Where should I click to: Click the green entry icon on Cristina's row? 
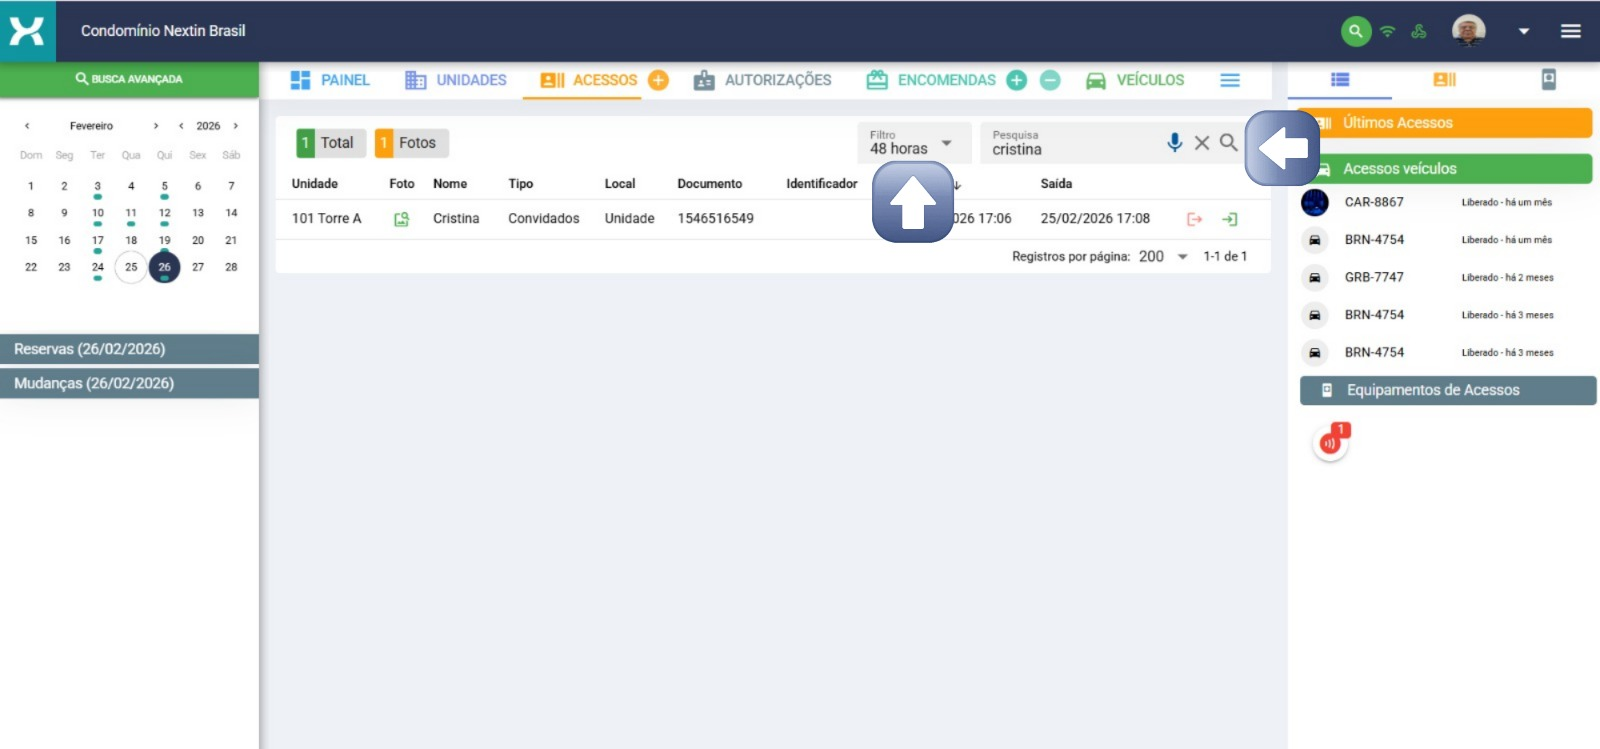click(x=1230, y=219)
